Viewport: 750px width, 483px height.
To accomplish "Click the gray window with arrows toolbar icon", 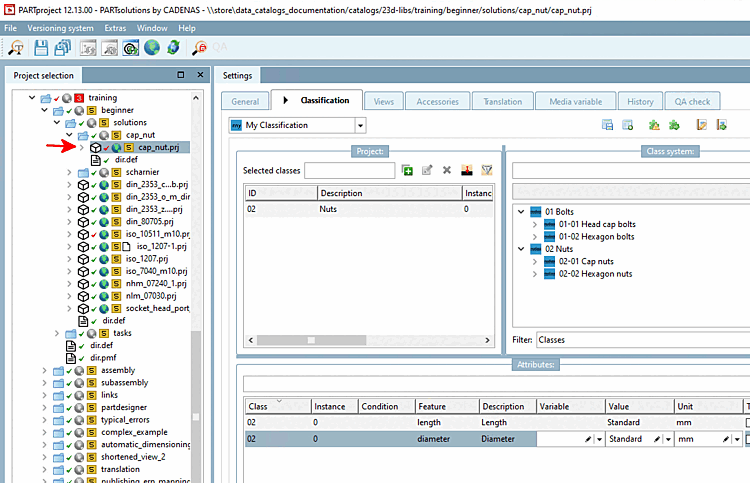I will 88,48.
